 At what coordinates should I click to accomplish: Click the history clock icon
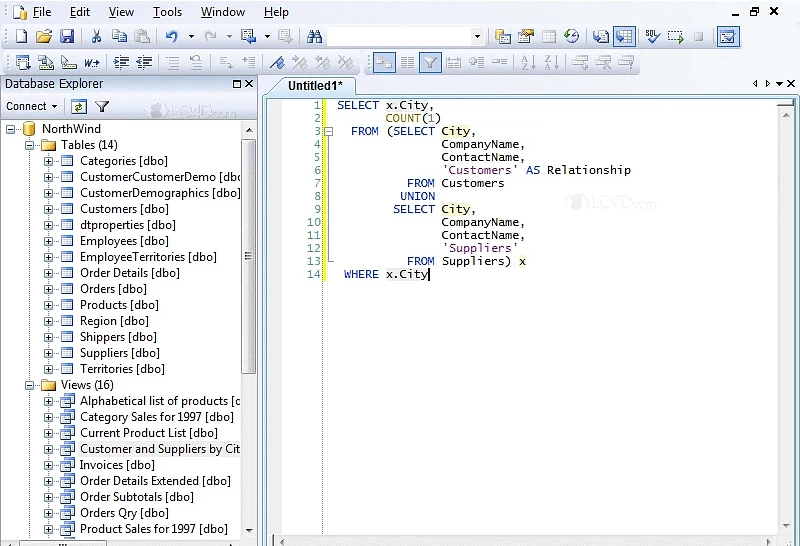[571, 37]
